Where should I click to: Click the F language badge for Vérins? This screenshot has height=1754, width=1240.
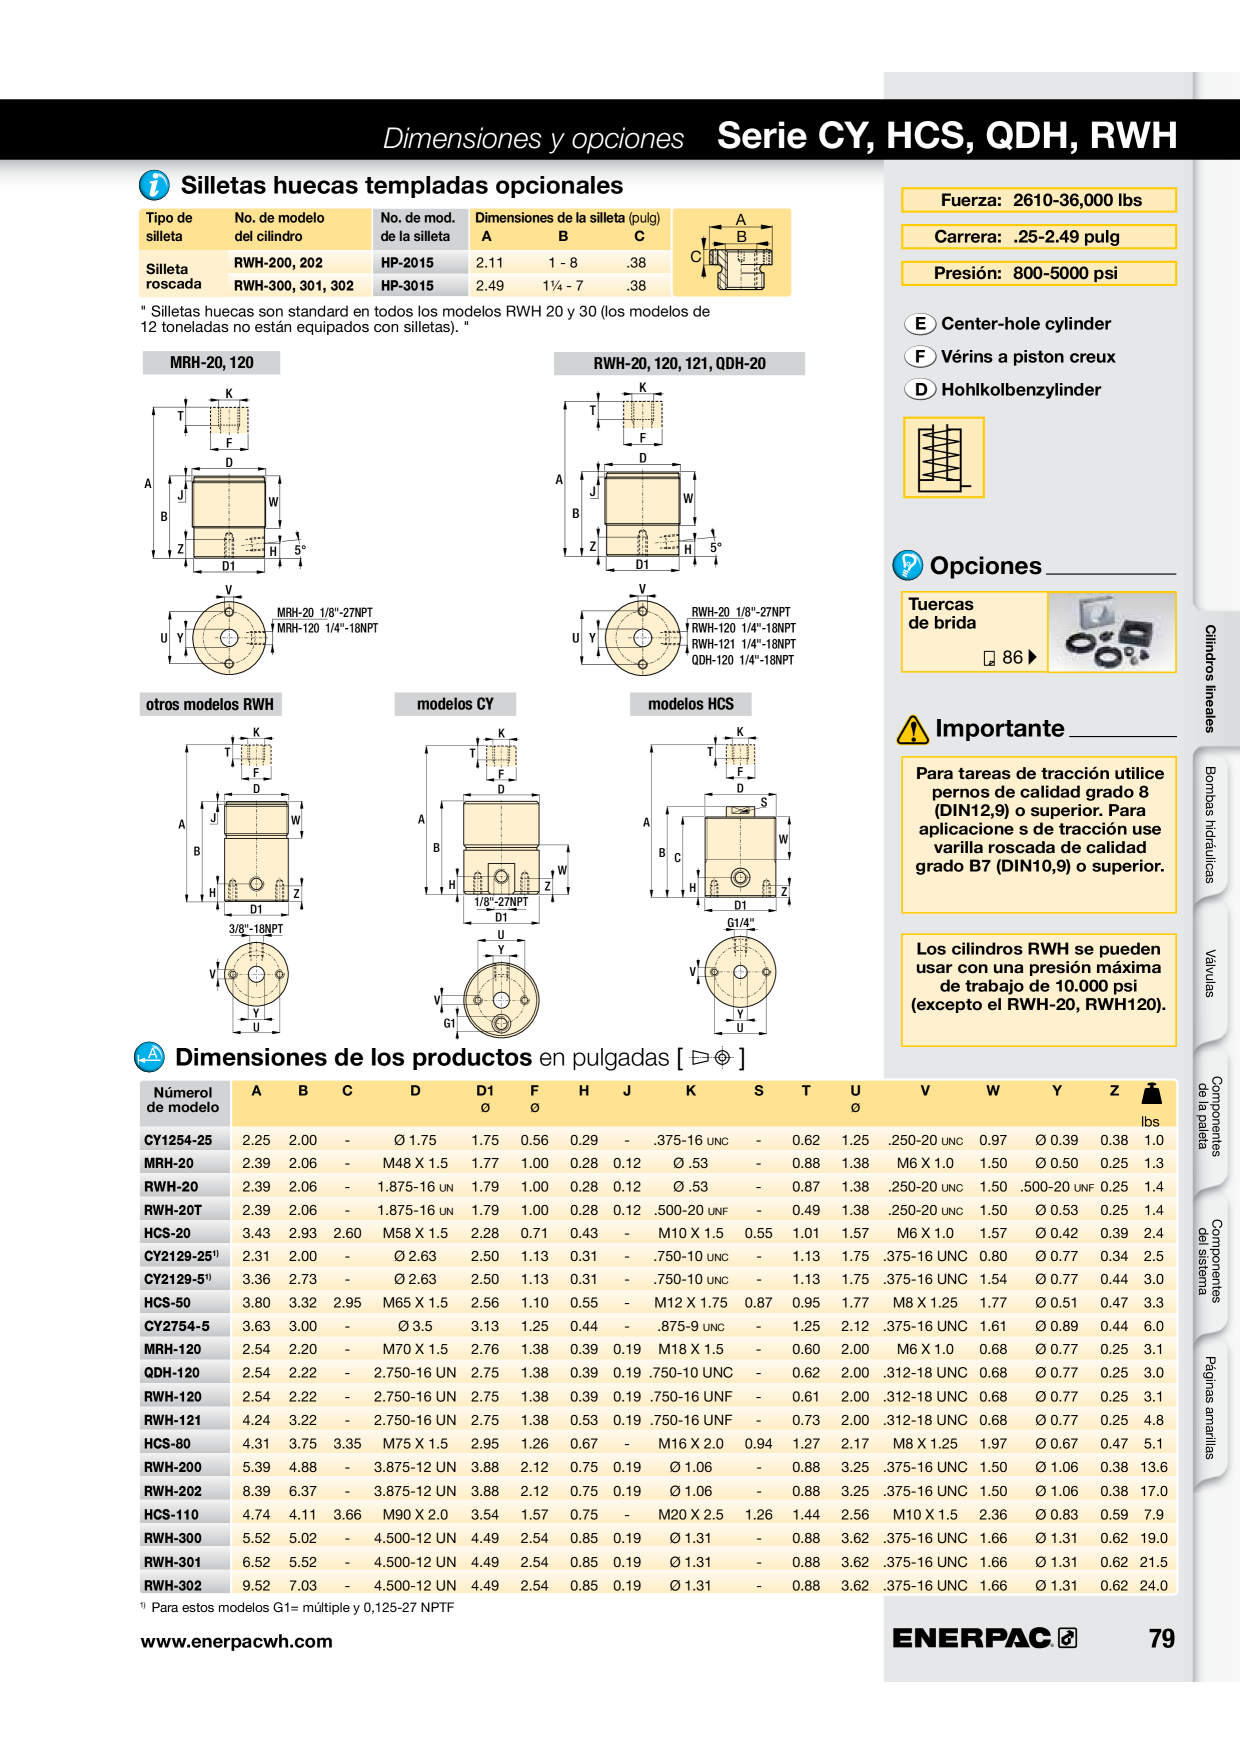coord(920,357)
